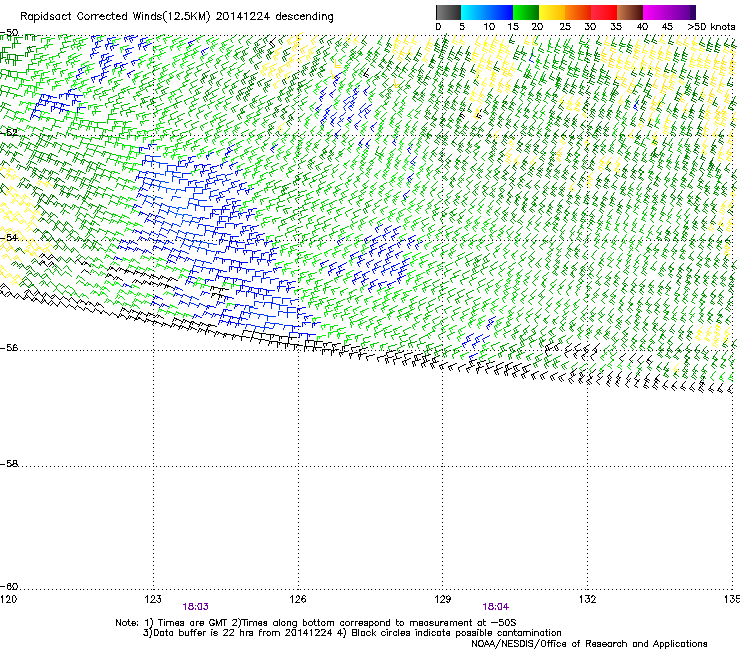Viewport: 740px width, 650px height.
Task: Click the blue 10-15 knots legend swatch
Action: [500, 12]
